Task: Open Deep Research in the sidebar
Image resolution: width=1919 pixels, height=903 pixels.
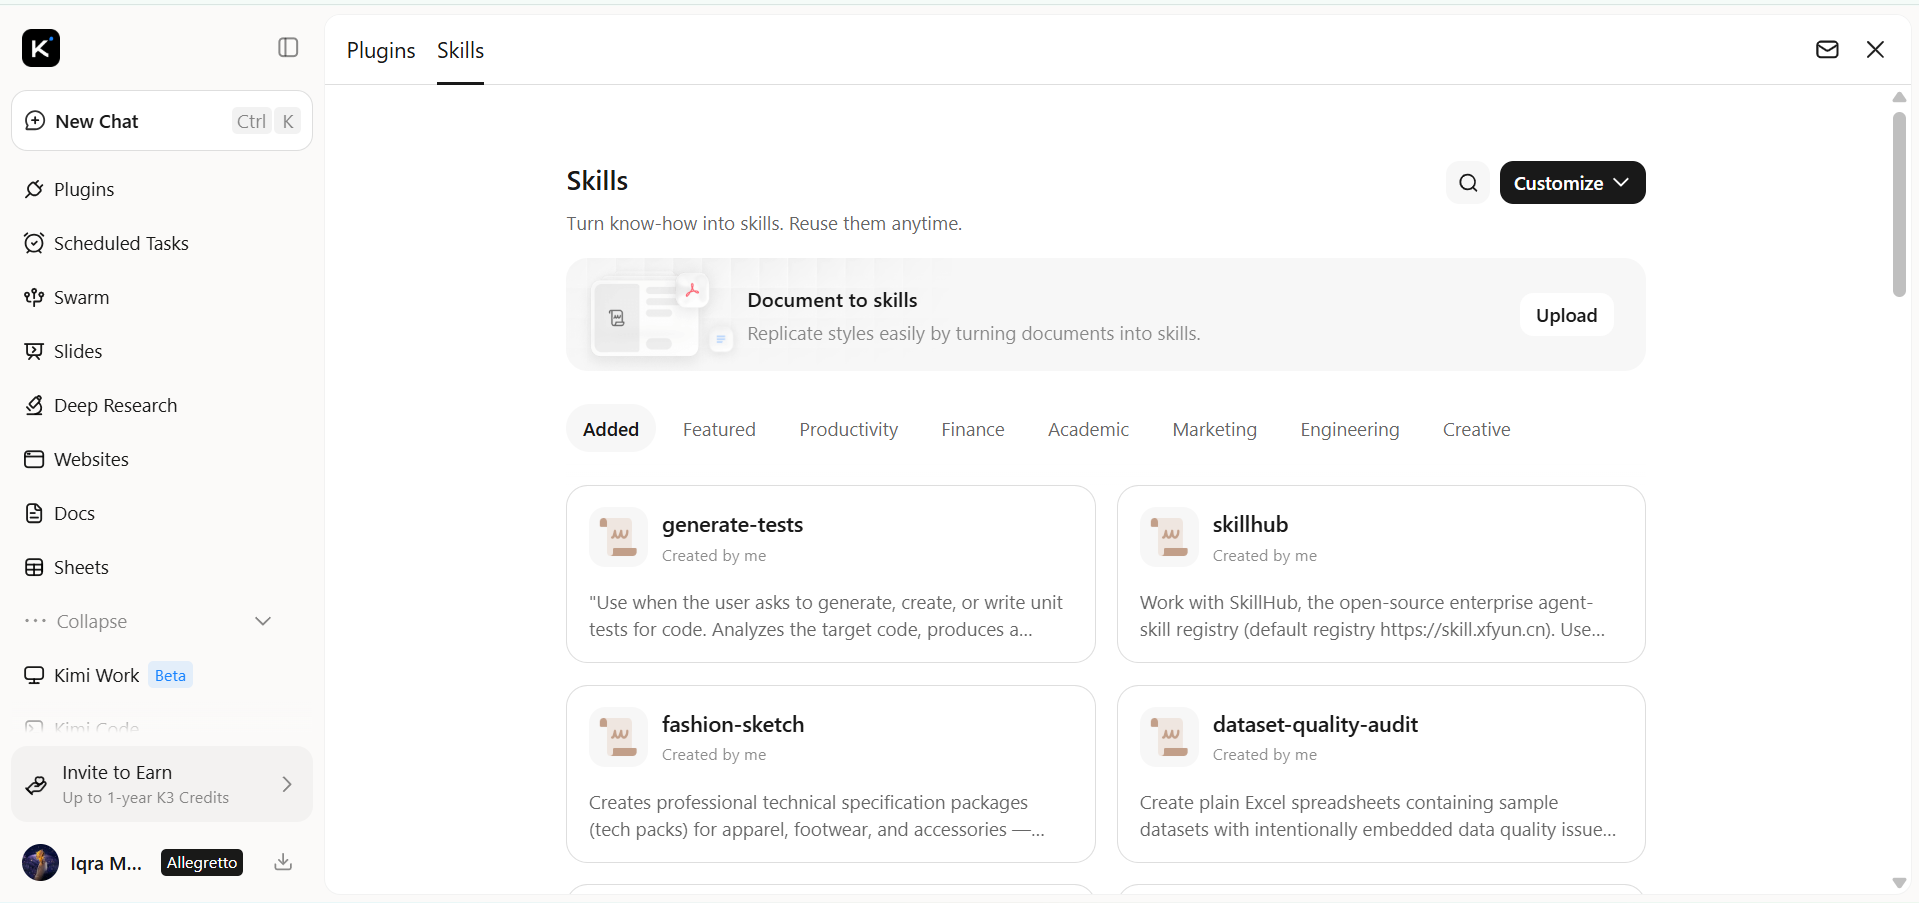Action: 162,405
